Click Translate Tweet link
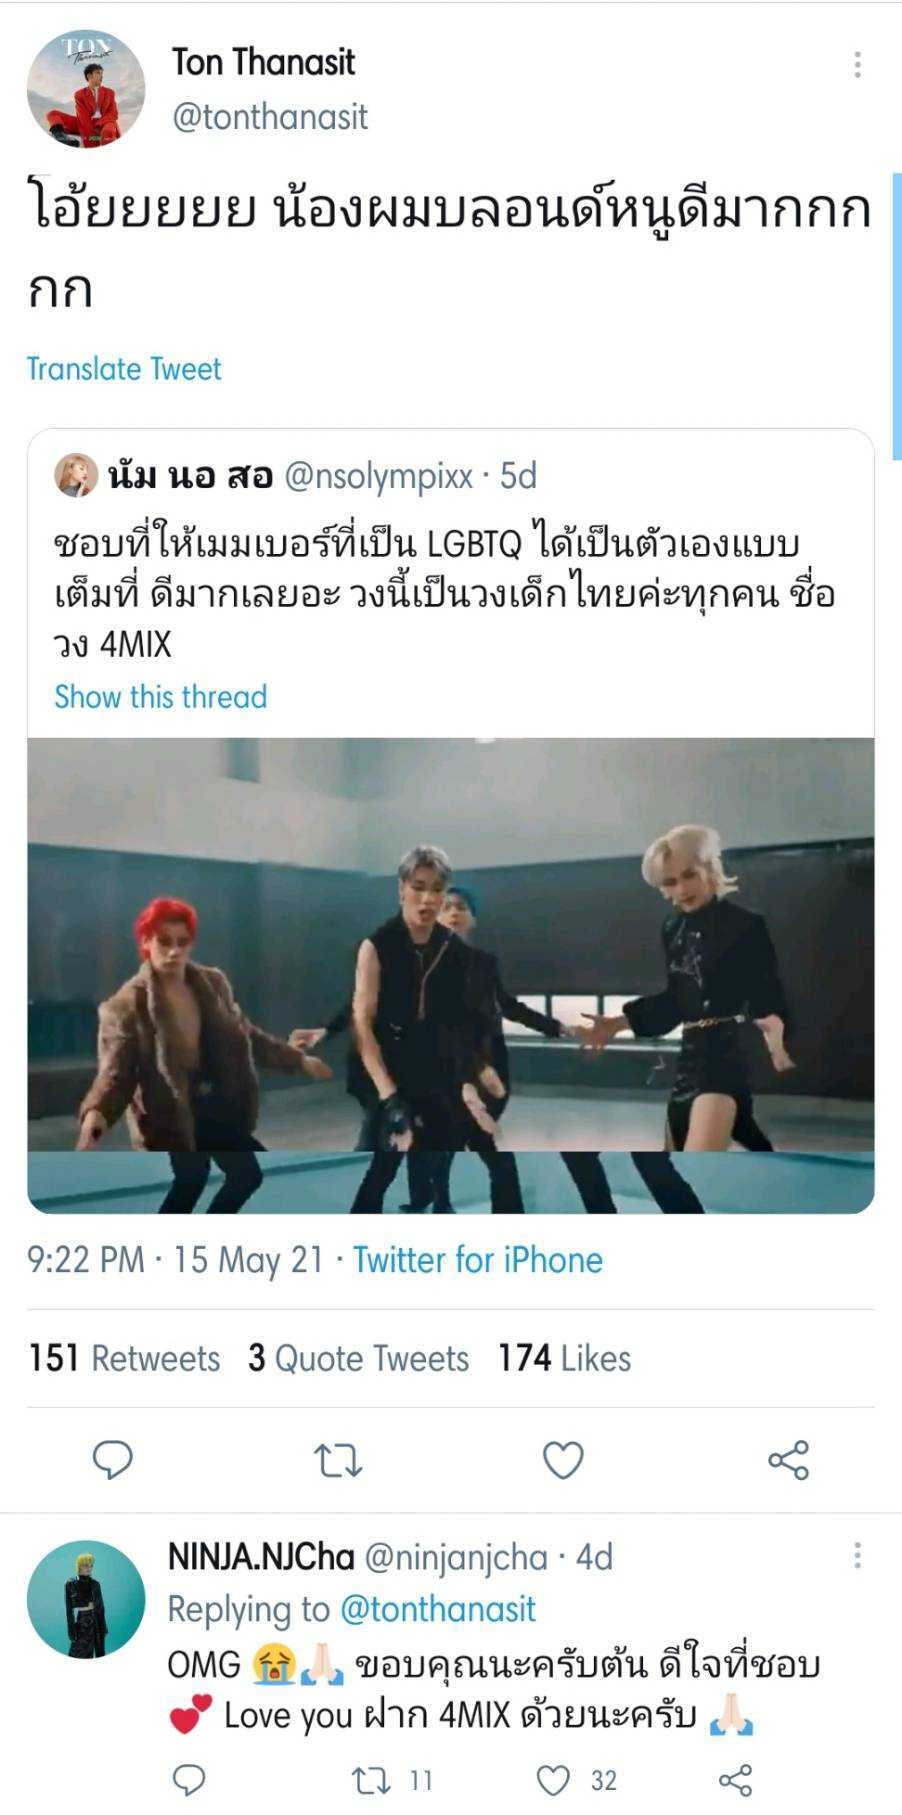Image resolution: width=902 pixels, height=1815 pixels. (x=124, y=369)
